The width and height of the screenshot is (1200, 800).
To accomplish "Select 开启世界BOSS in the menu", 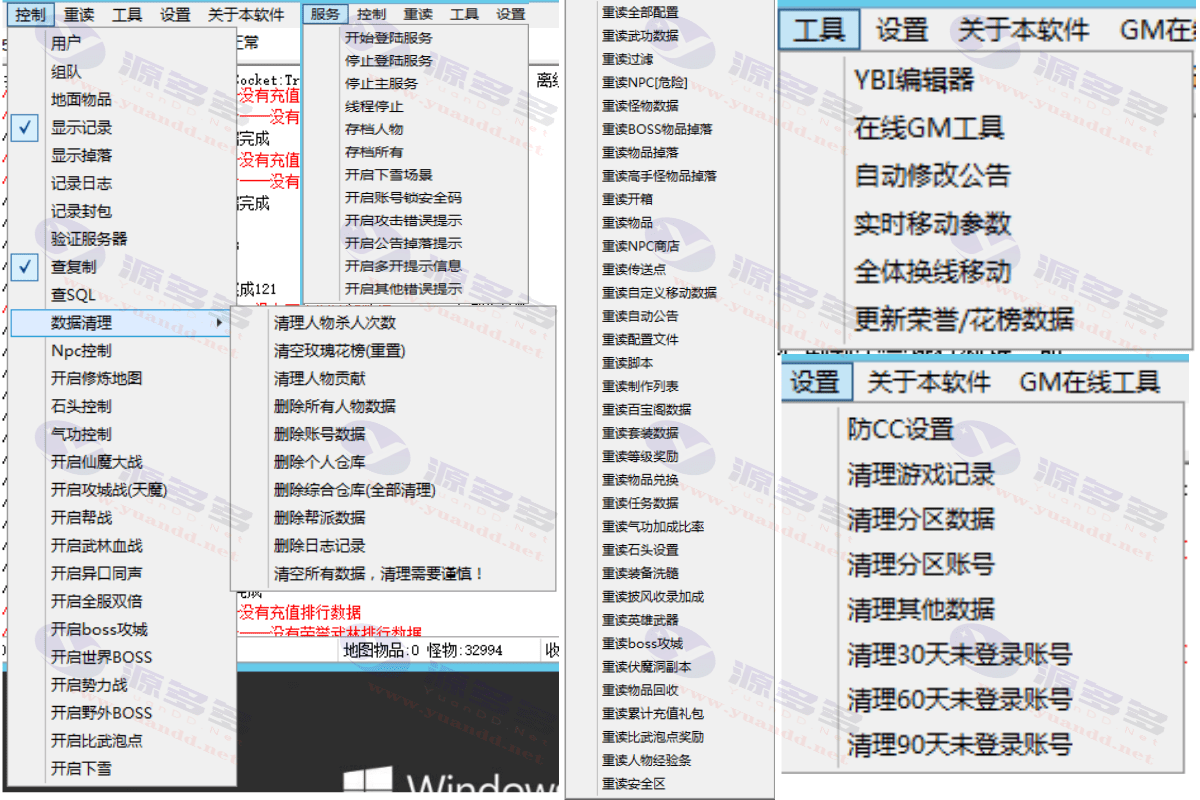I will [101, 657].
